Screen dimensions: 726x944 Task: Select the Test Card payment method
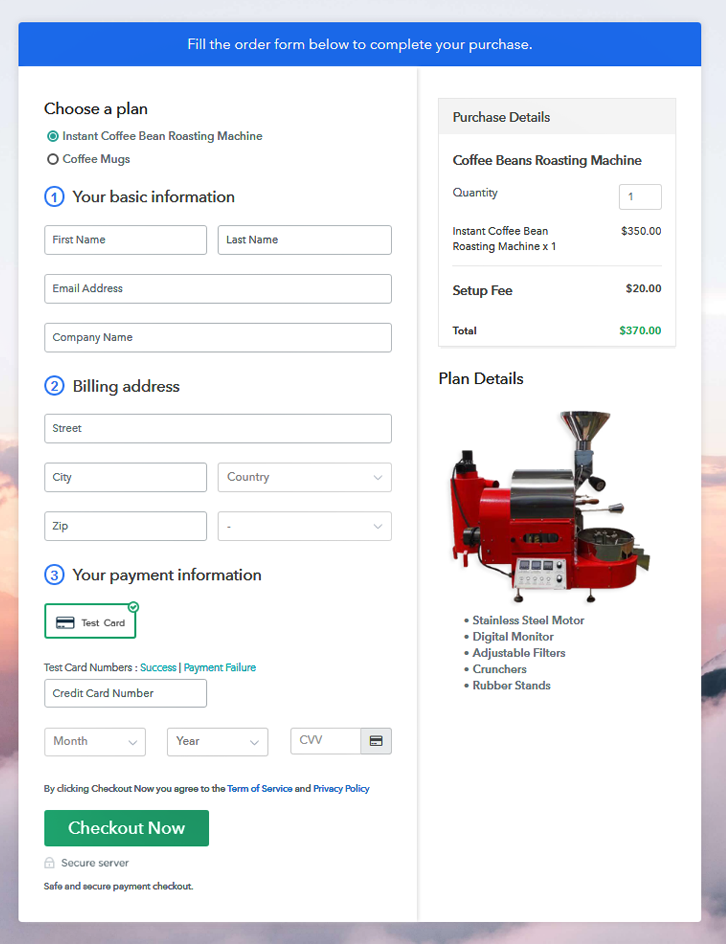coord(90,622)
